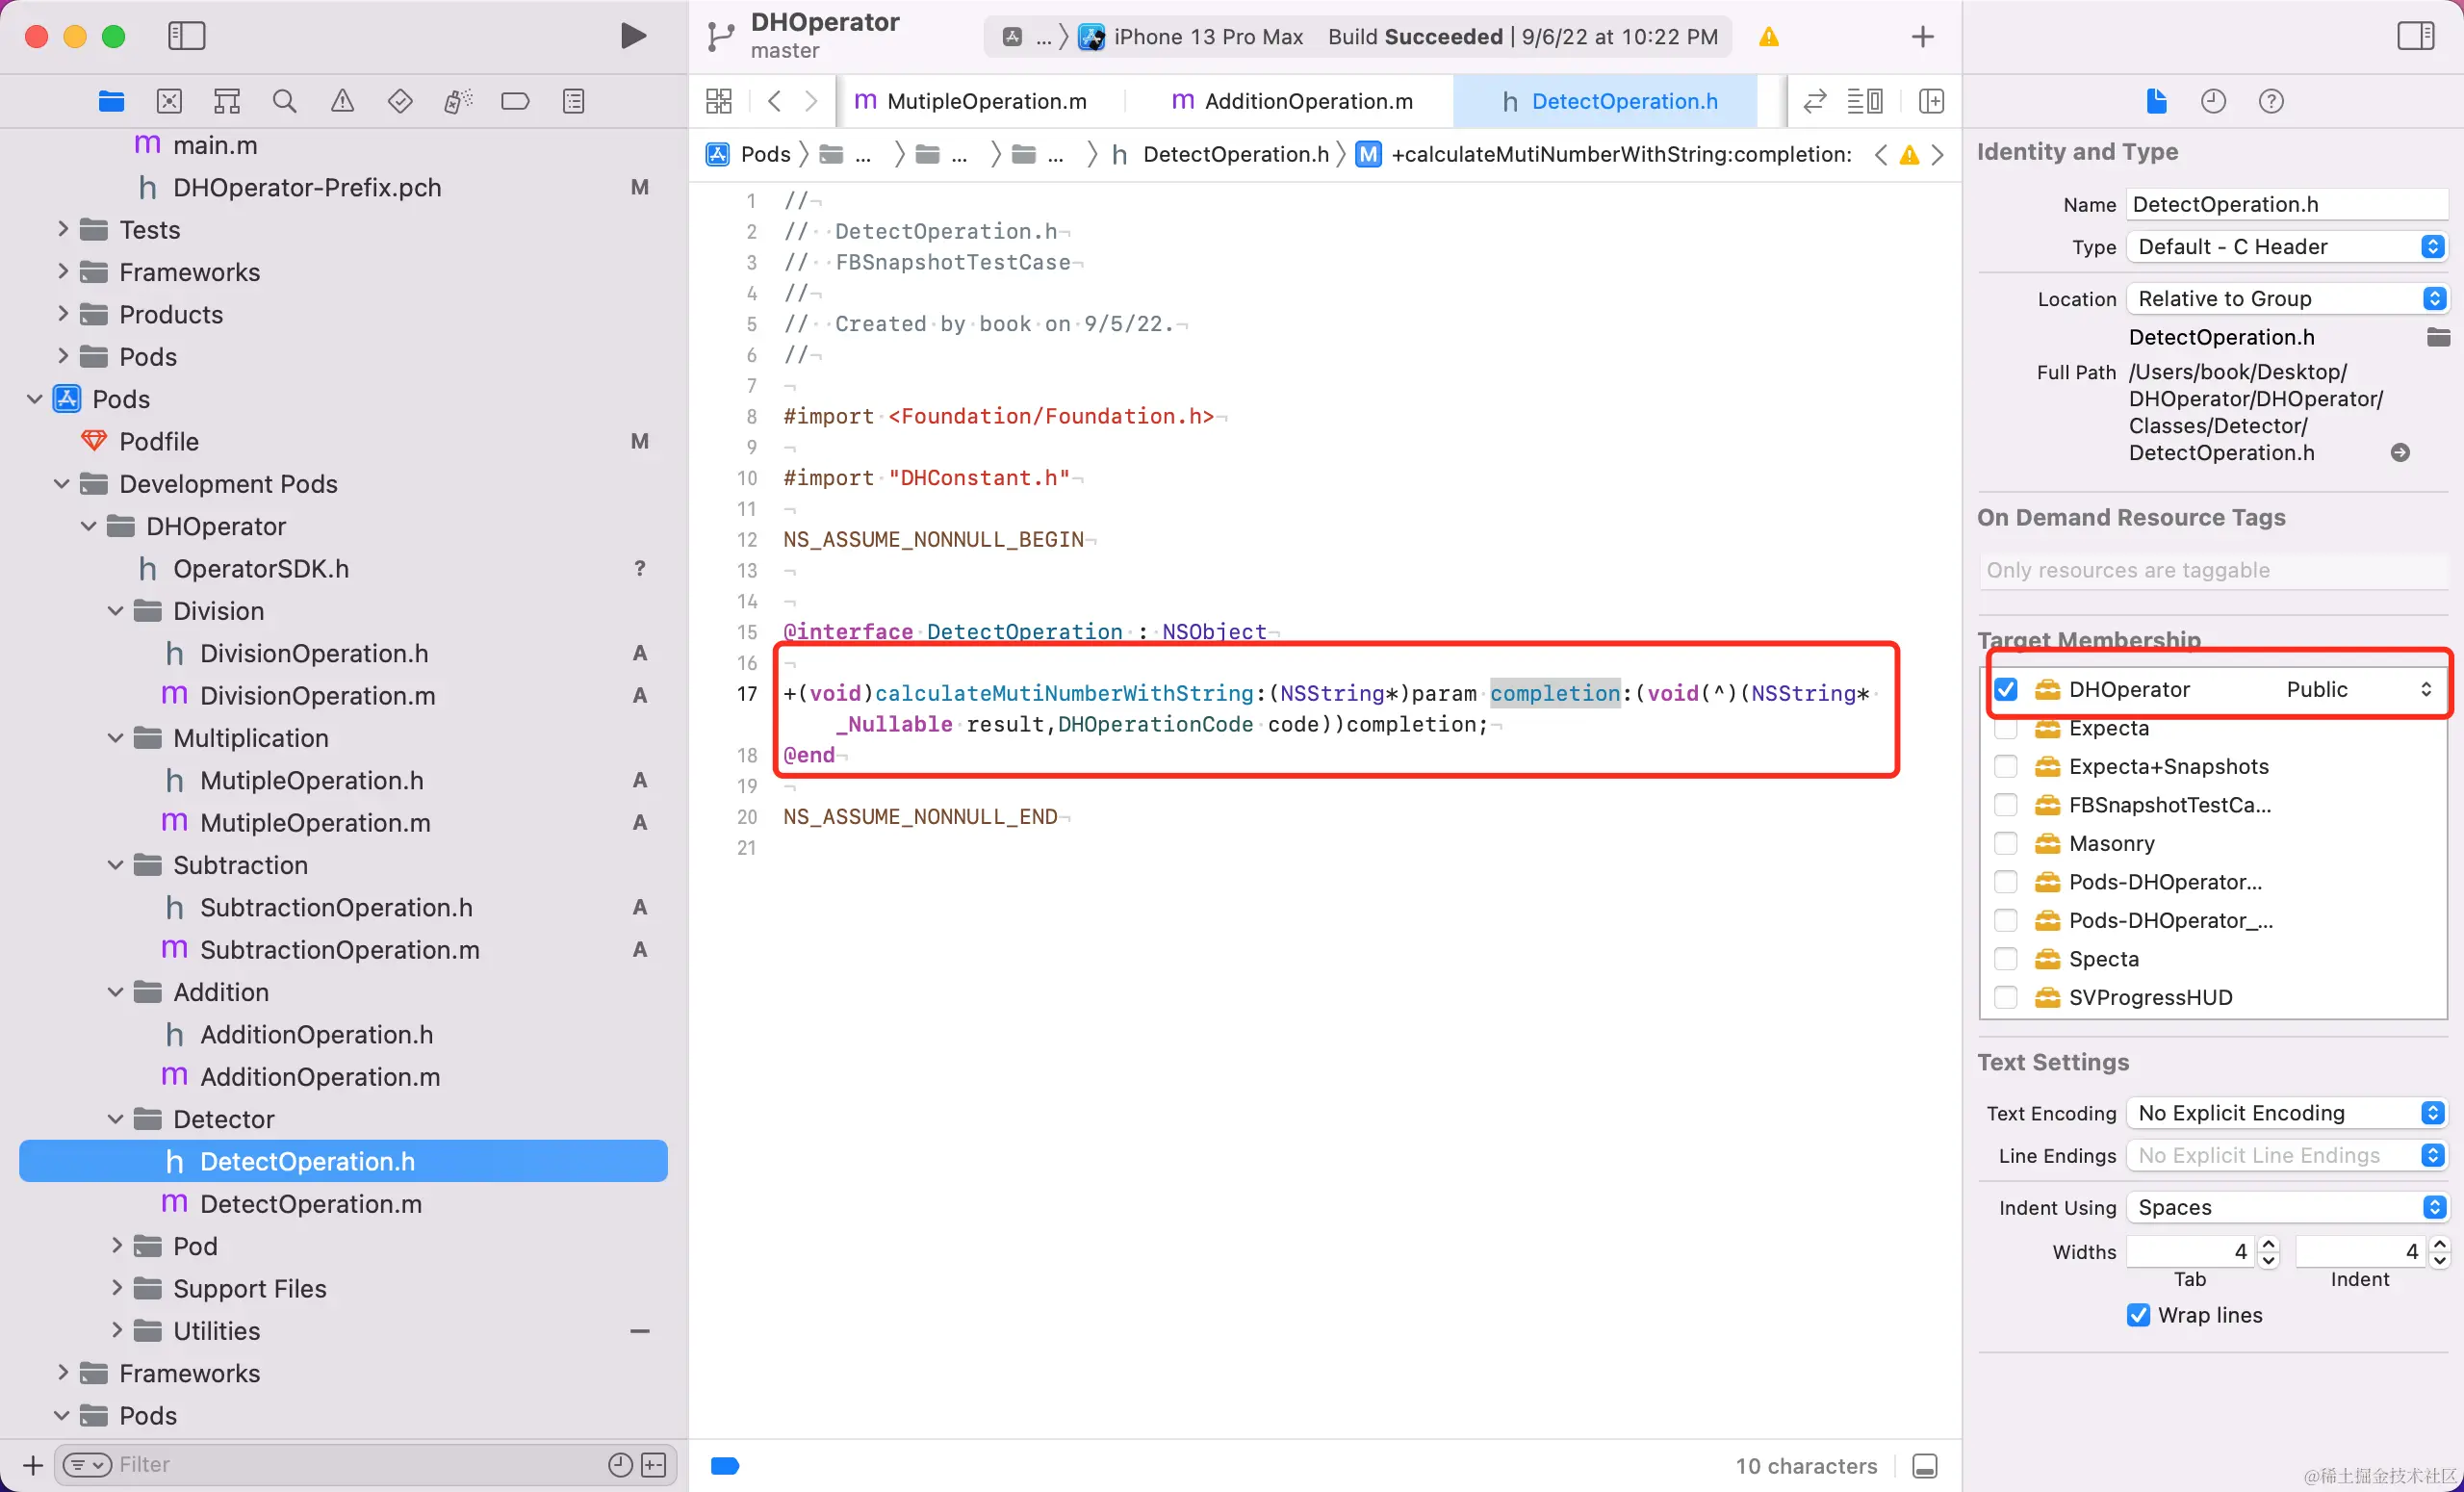This screenshot has width=2464, height=1492.
Task: Increase the Tab width stepper
Action: pyautogui.click(x=2269, y=1244)
